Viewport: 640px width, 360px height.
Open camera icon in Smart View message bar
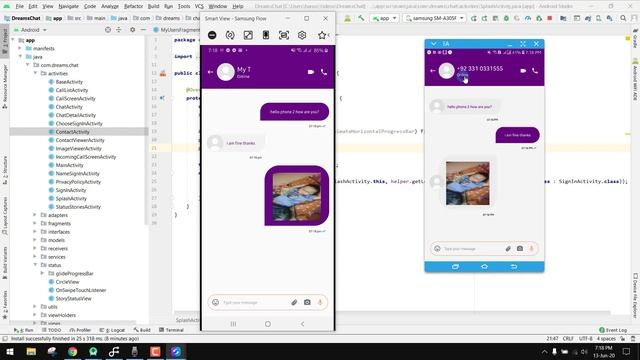[307, 302]
